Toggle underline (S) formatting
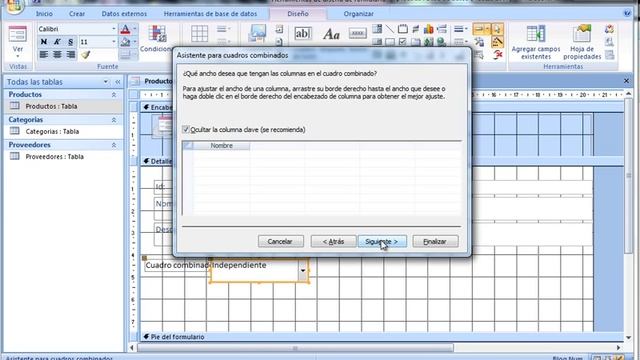Screen dimensions: 640x360 coord(71,42)
